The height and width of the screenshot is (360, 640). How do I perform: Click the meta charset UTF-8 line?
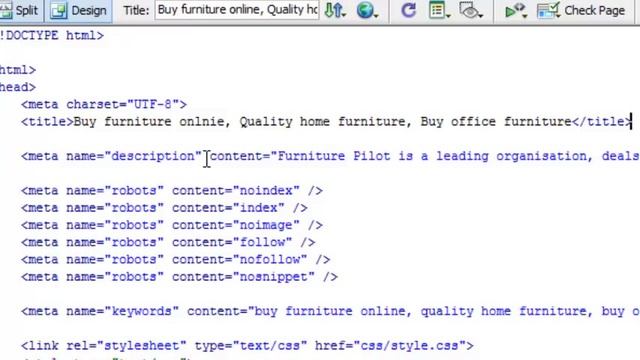pos(104,104)
